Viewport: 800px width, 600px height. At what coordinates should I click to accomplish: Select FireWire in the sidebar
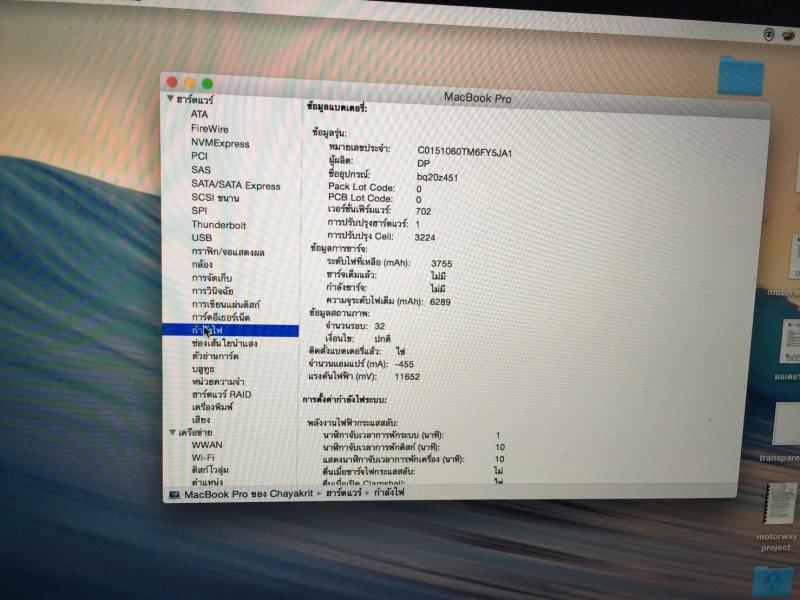pos(210,129)
